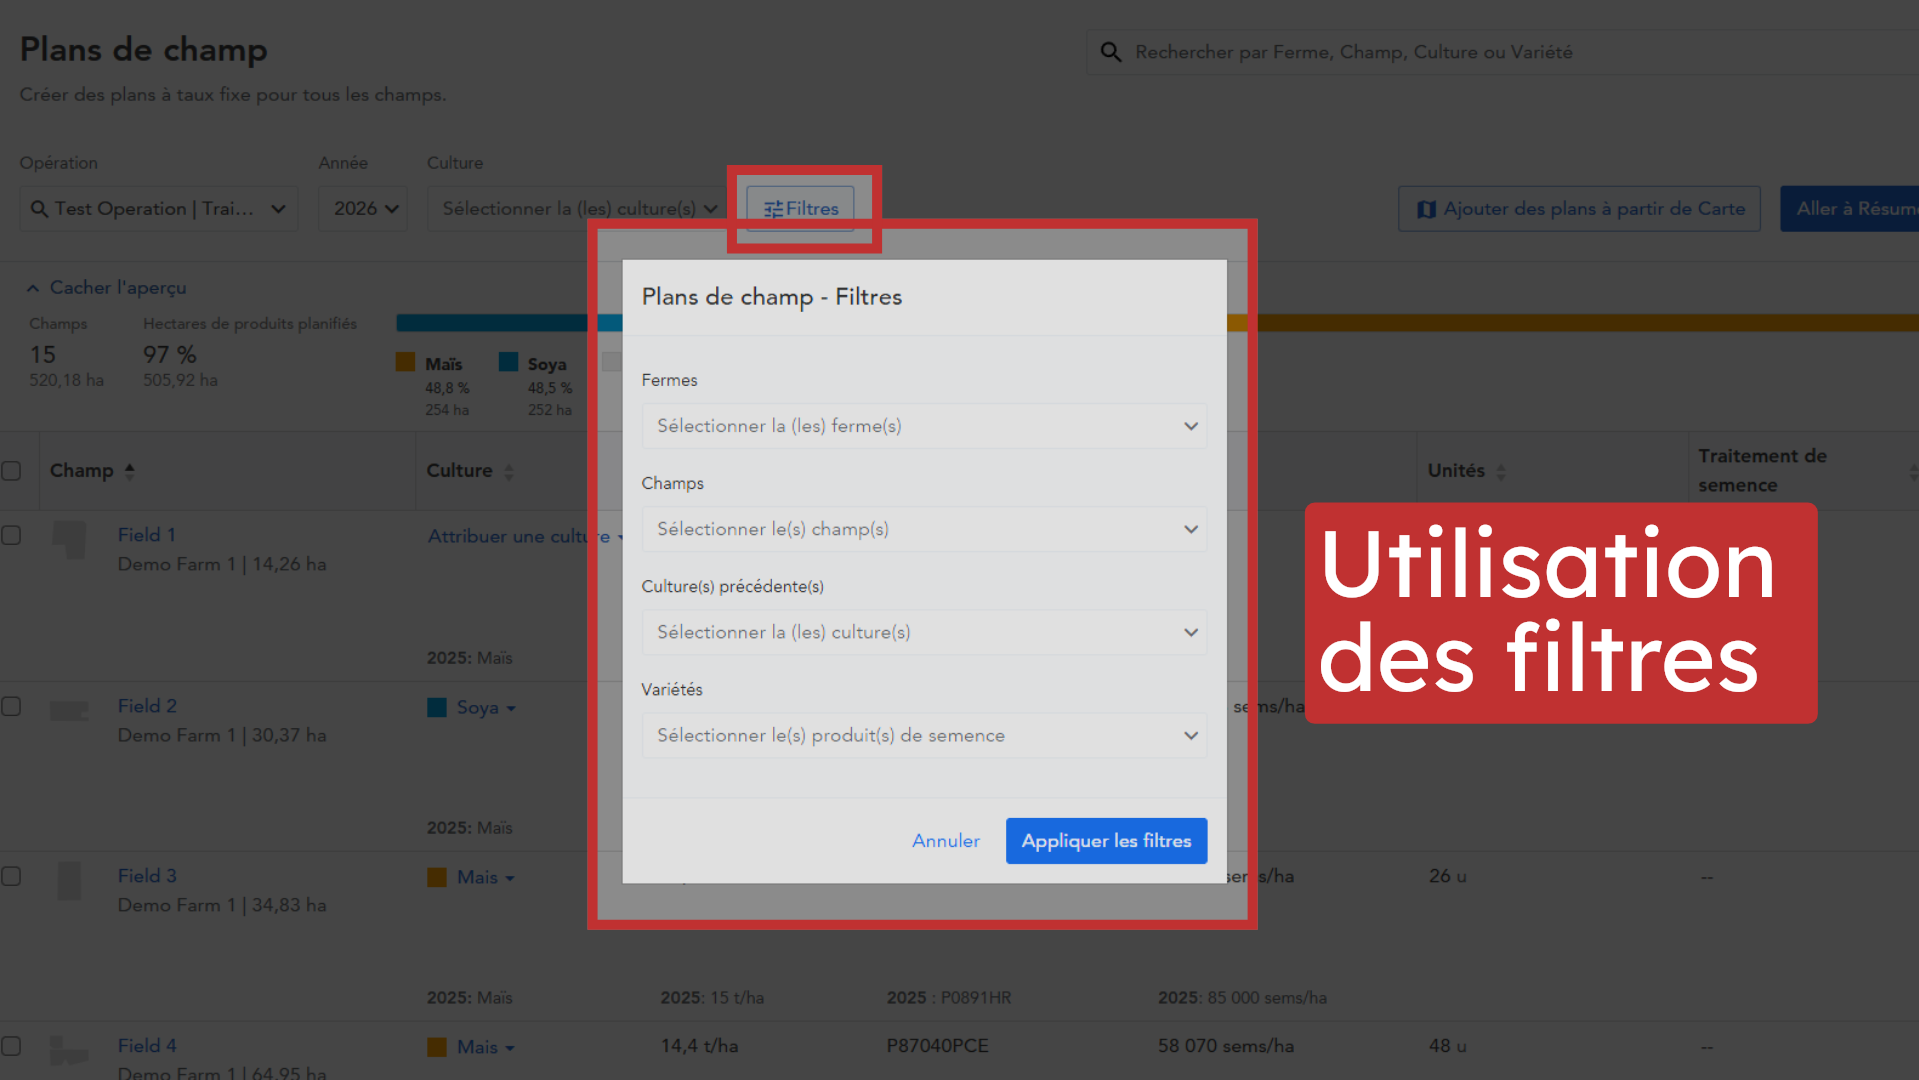The image size is (1919, 1080).
Task: Click Field 3 shape thumbnail
Action: point(69,881)
